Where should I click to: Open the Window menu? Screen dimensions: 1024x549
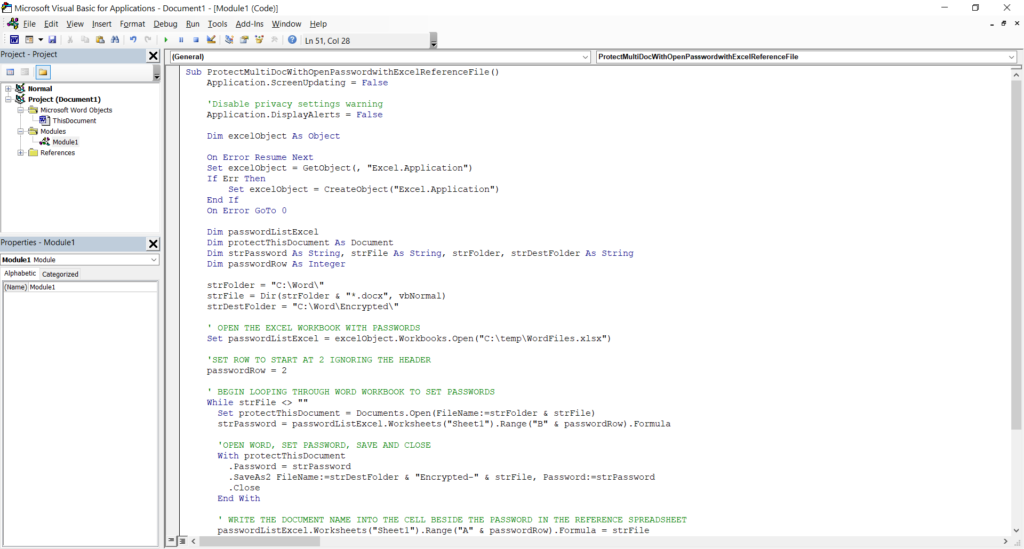pyautogui.click(x=286, y=24)
